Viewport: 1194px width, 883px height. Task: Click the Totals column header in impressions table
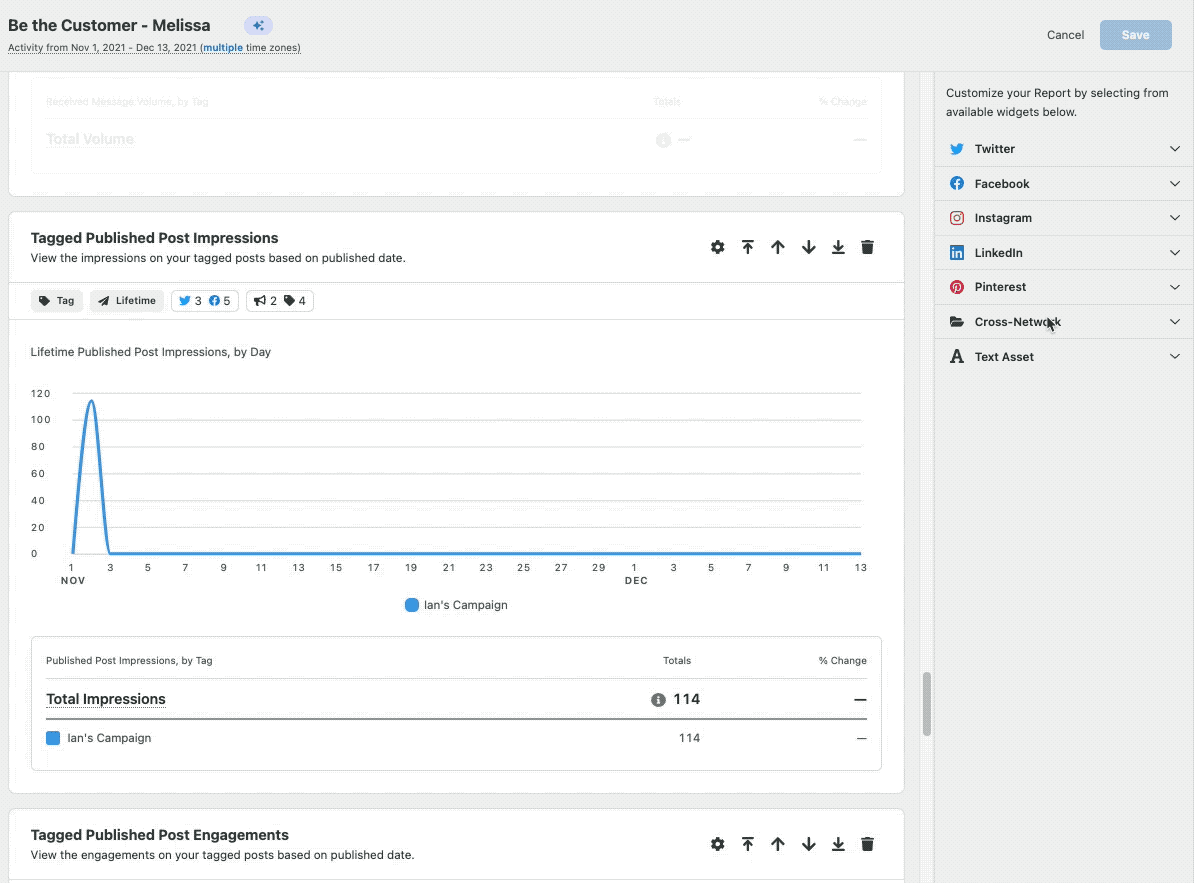[677, 661]
